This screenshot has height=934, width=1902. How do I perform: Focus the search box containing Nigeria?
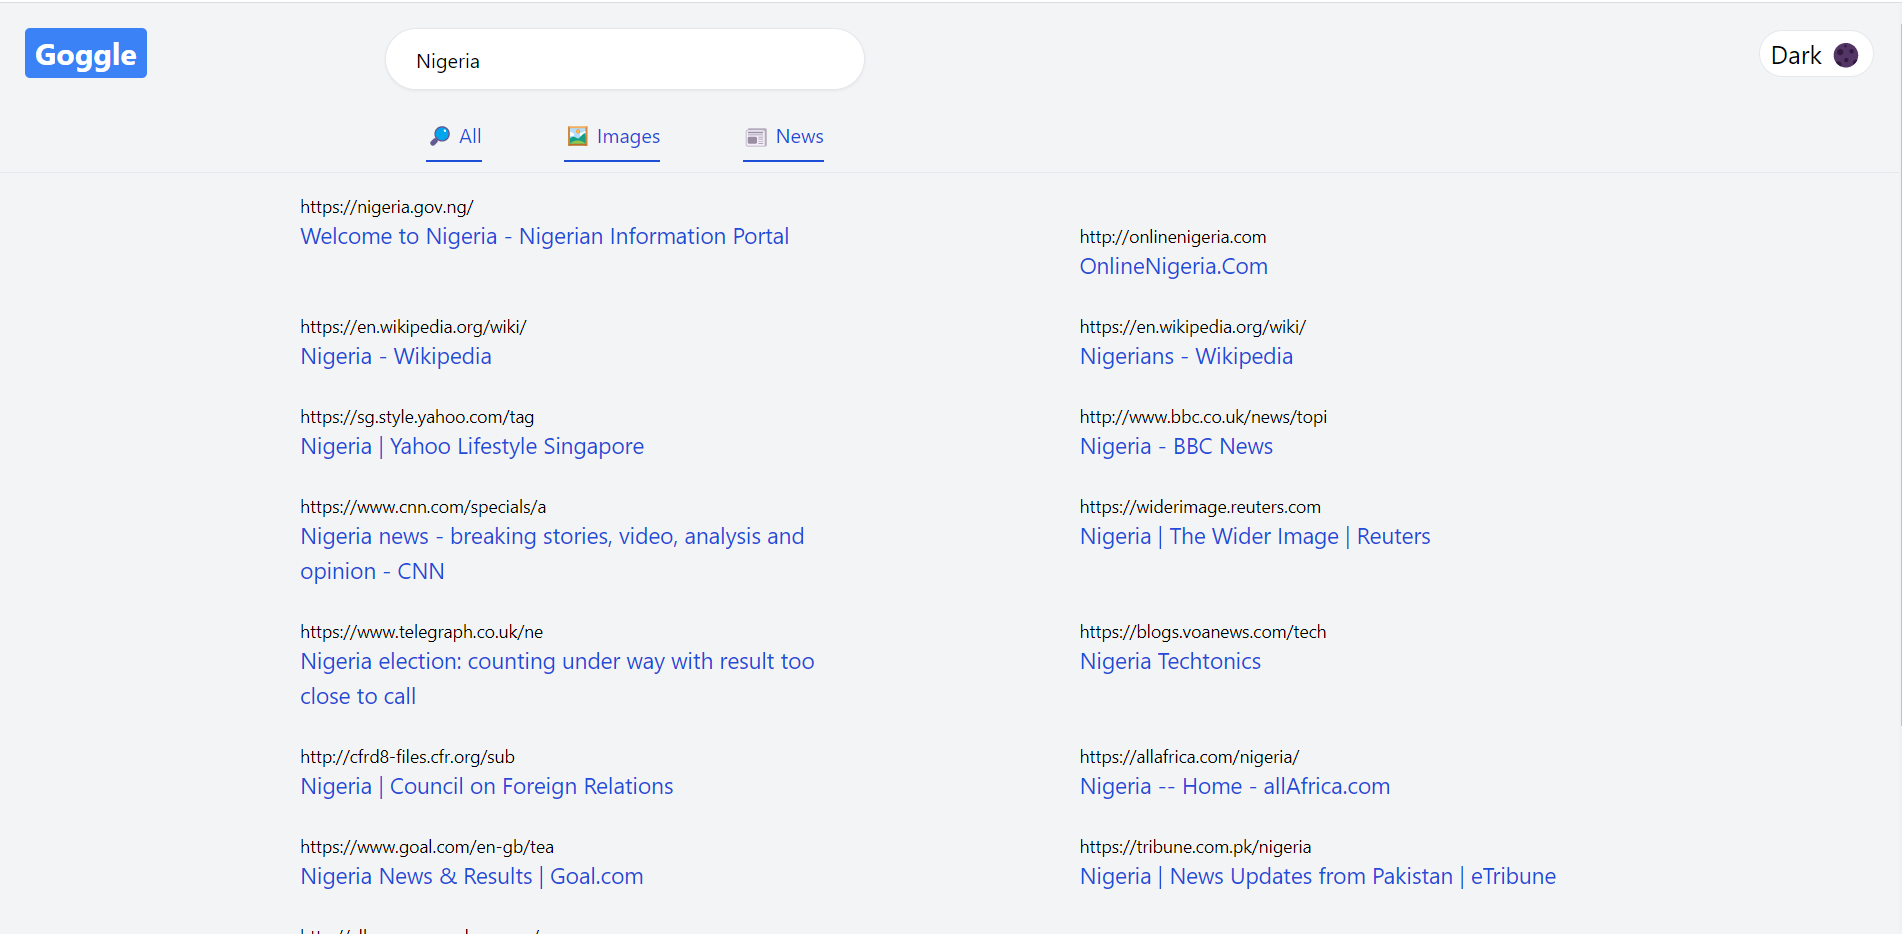pyautogui.click(x=624, y=61)
